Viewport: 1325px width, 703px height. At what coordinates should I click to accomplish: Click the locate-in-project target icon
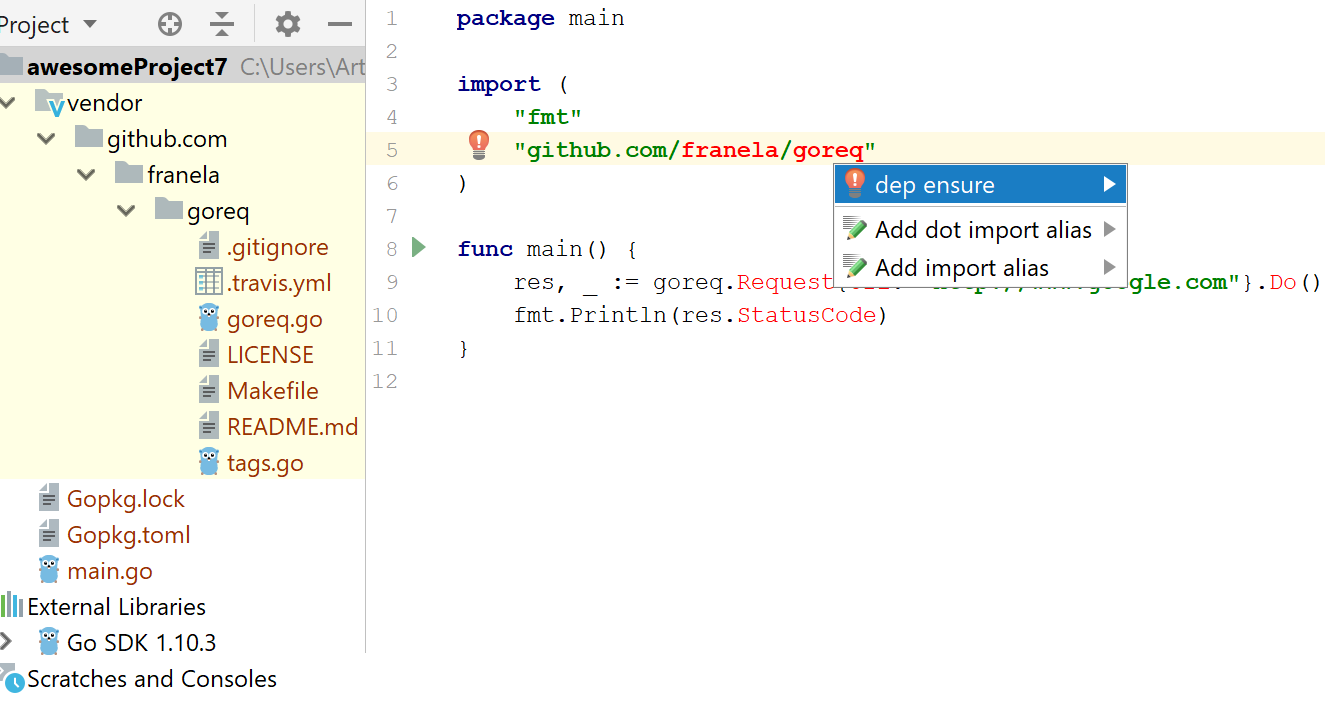(170, 24)
